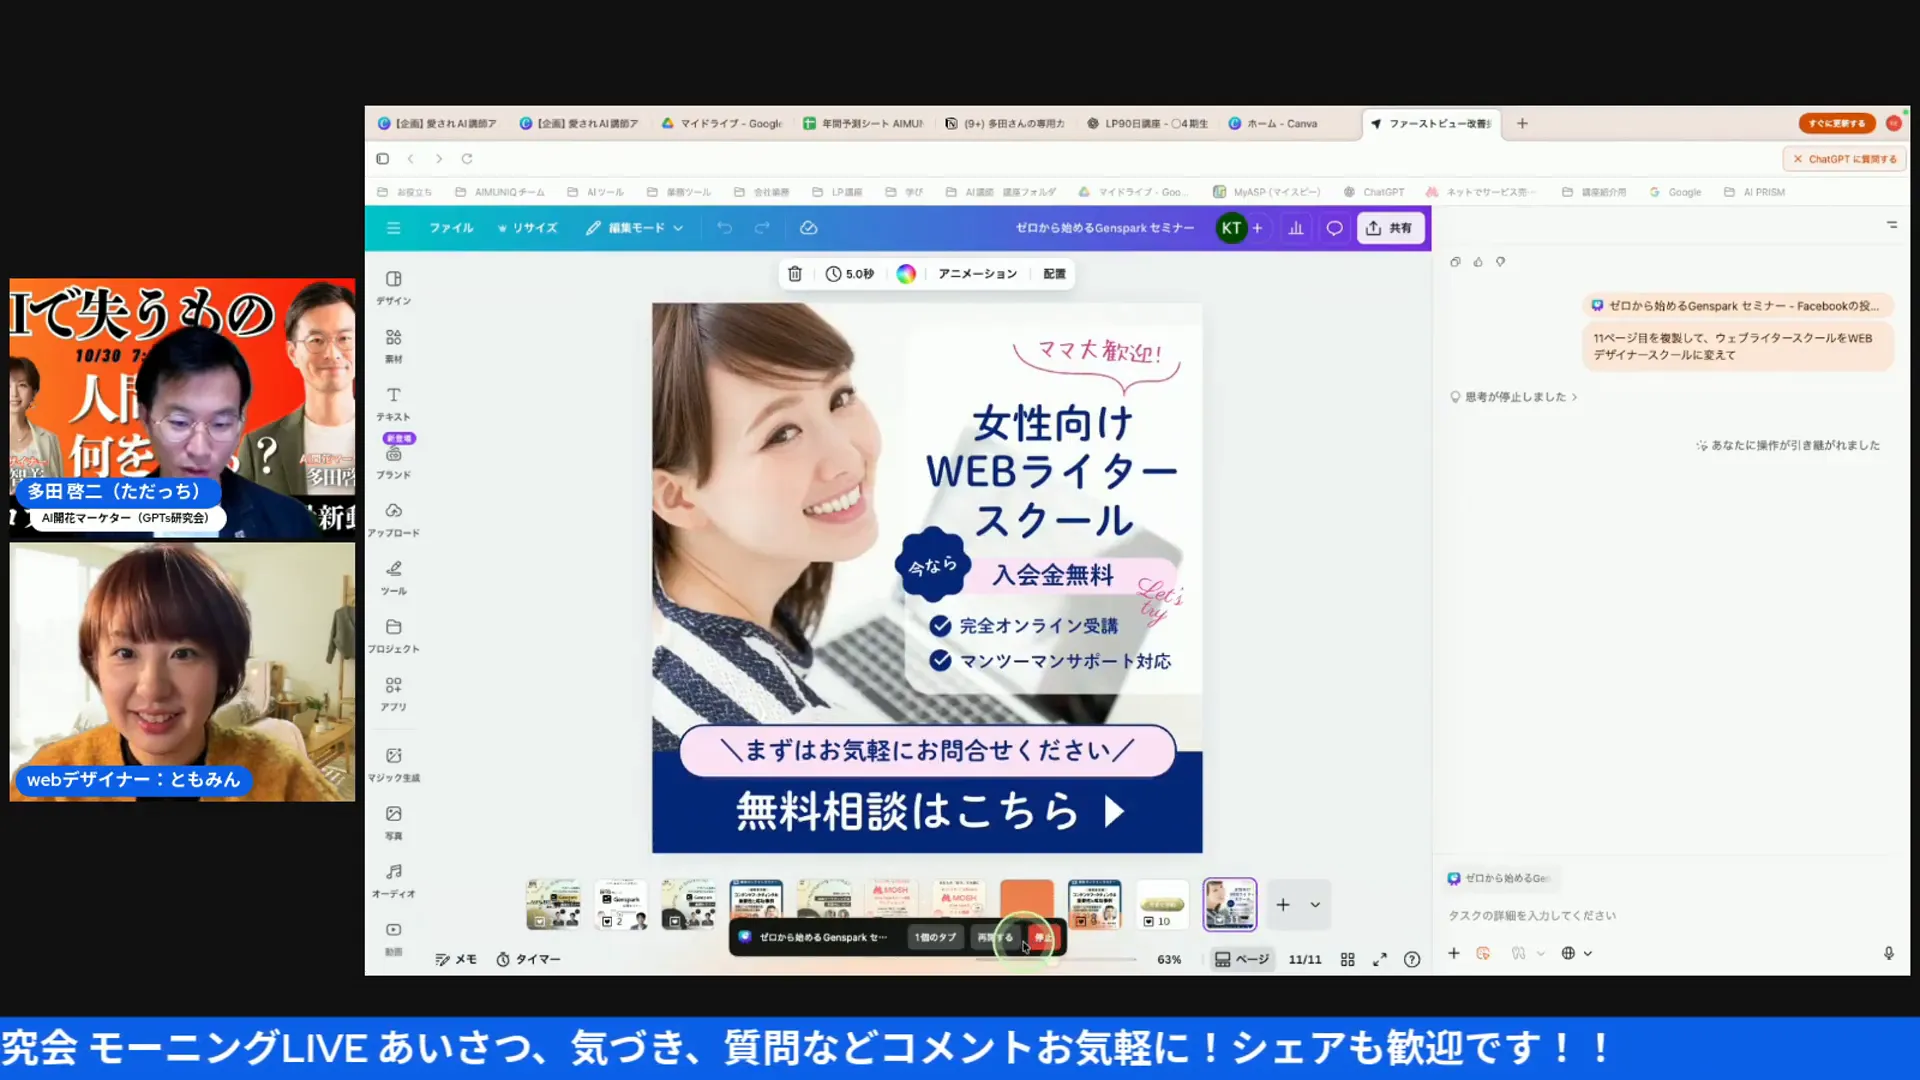
Task: Expand the page add options chevron
Action: click(x=1315, y=904)
